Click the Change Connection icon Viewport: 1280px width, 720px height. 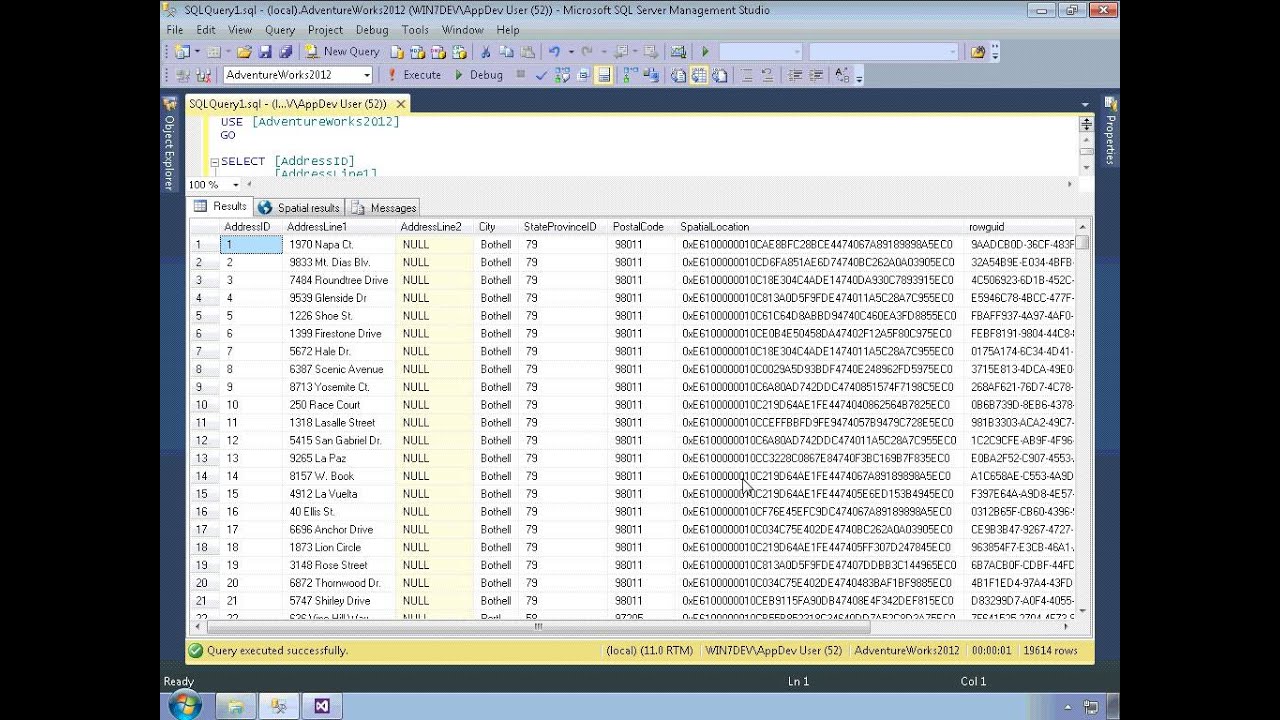click(x=203, y=75)
